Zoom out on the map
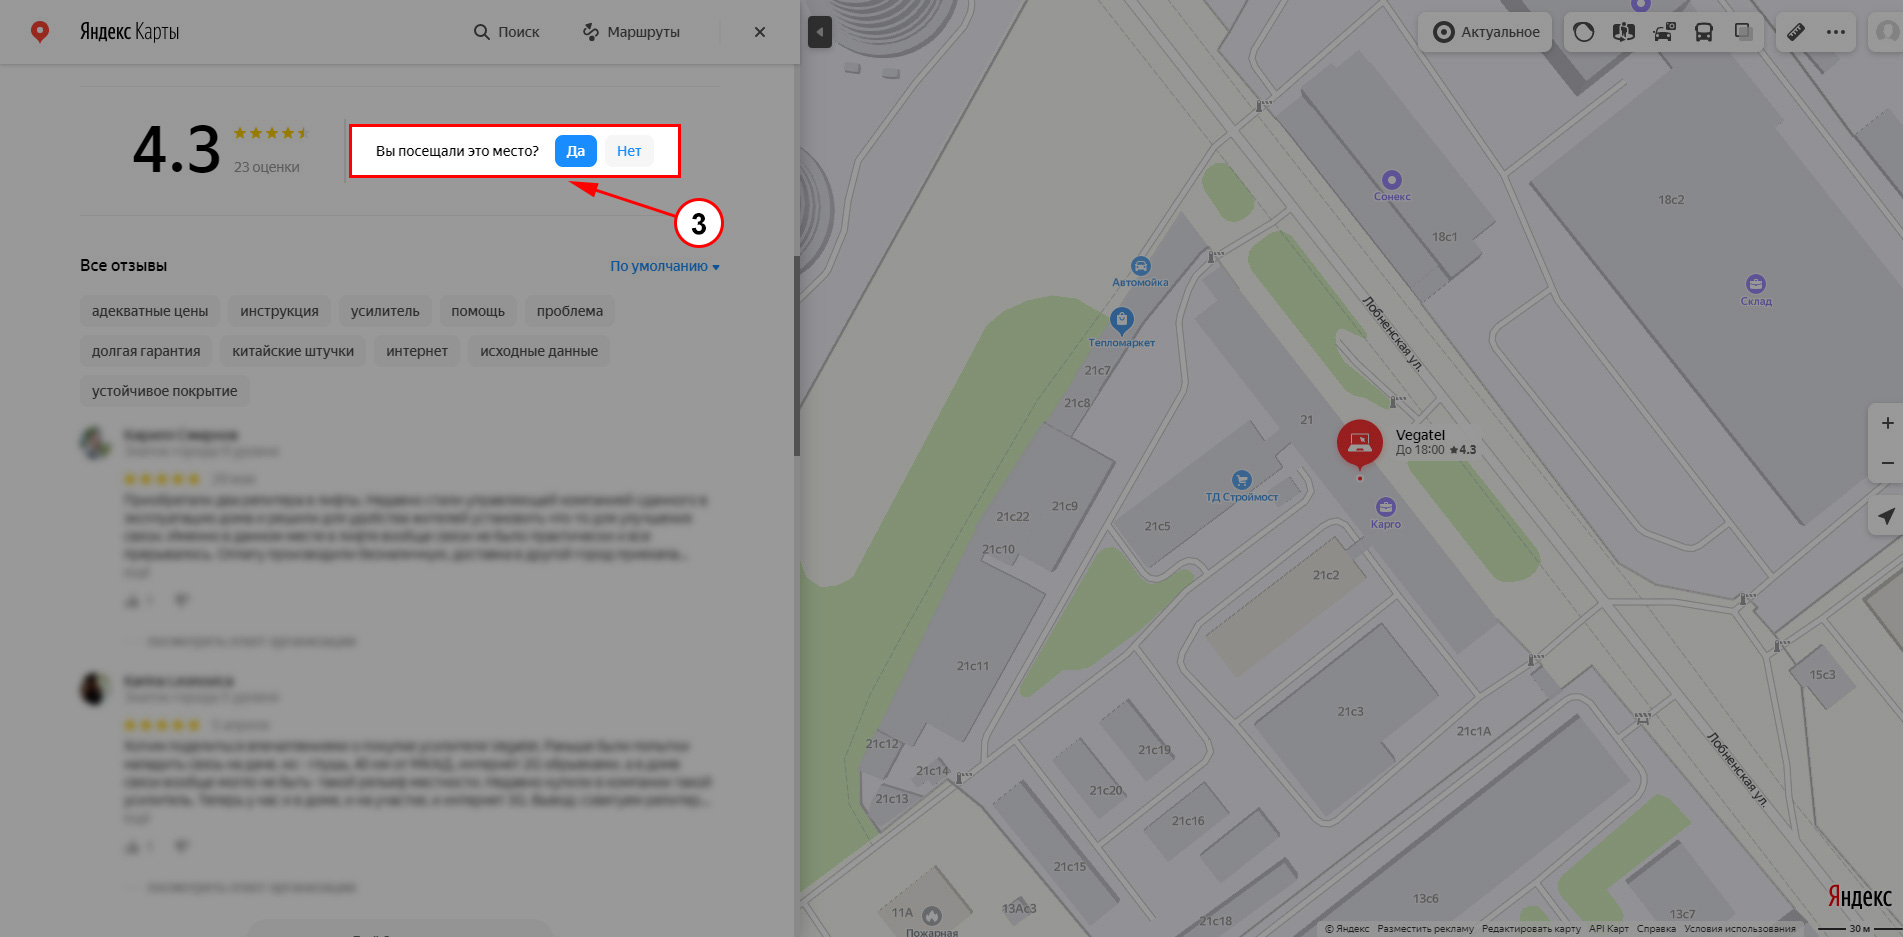 point(1887,463)
